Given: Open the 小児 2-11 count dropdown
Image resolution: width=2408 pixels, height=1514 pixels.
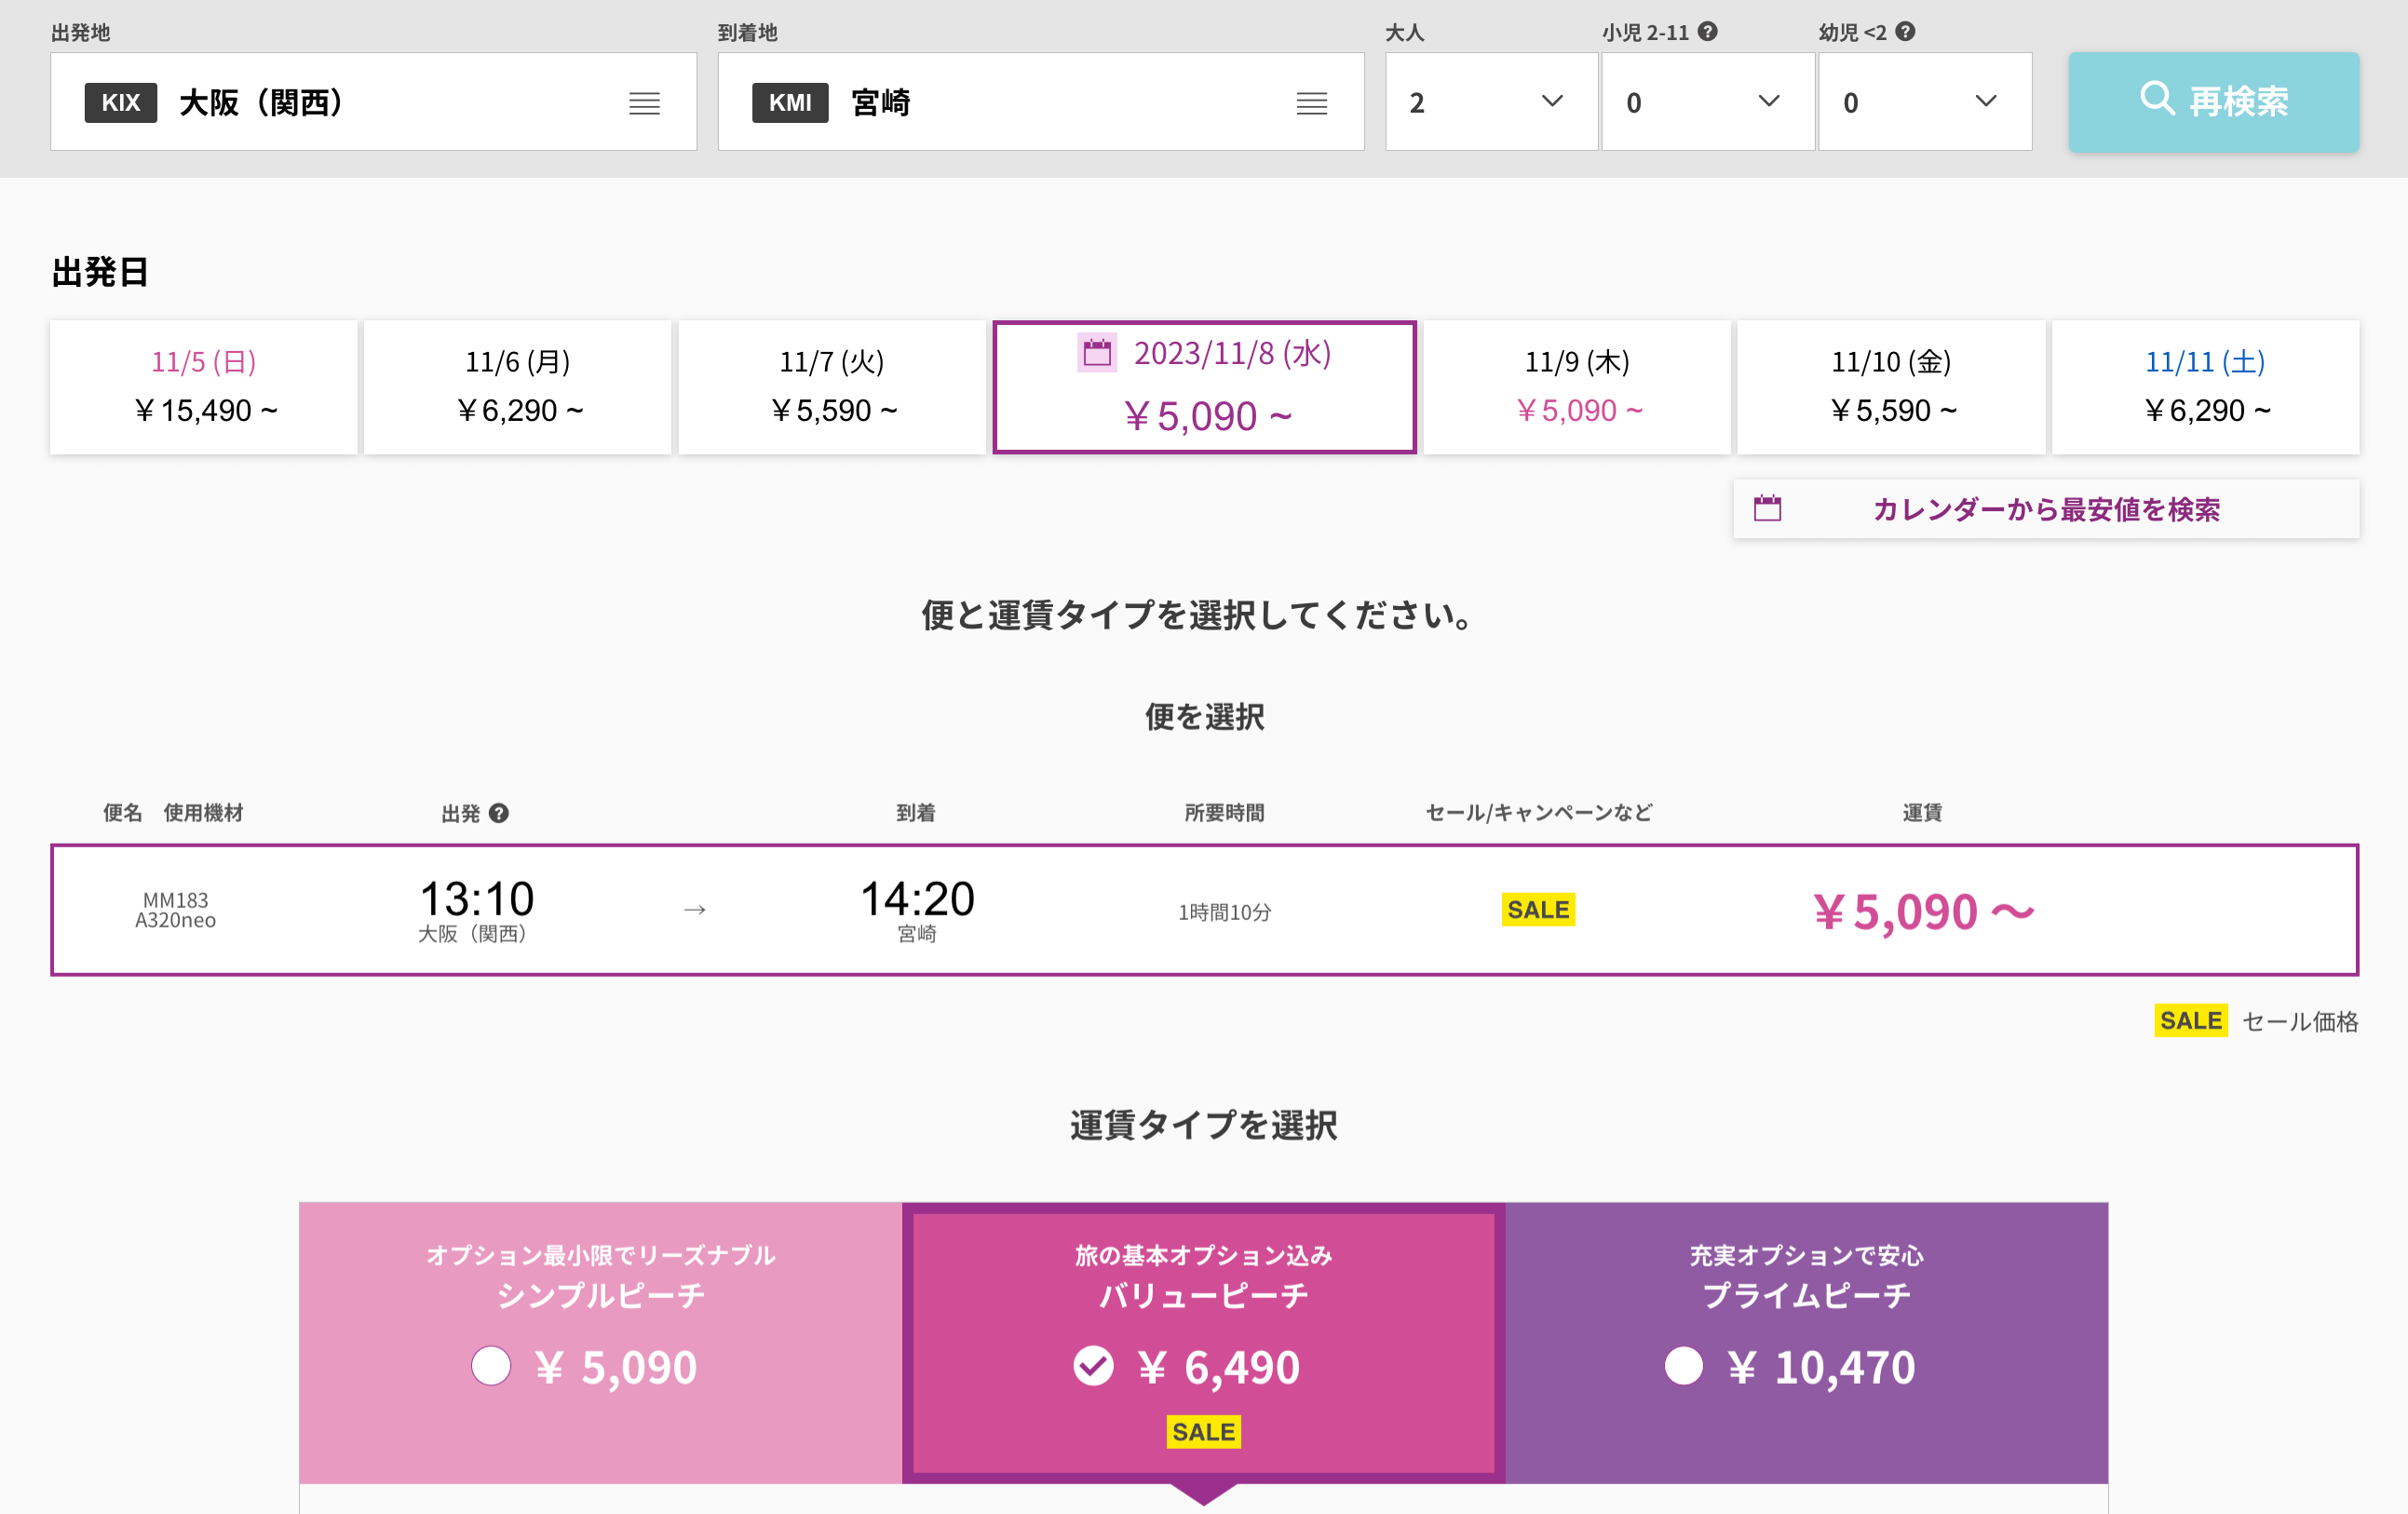Looking at the screenshot, I should (x=1708, y=102).
